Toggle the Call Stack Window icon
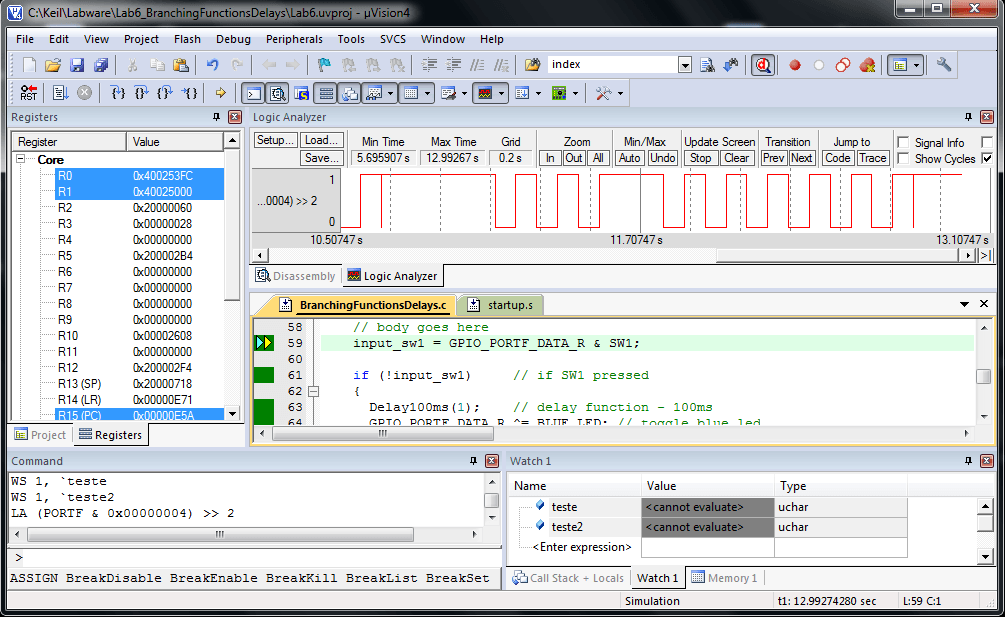This screenshot has width=1005, height=617. click(x=350, y=94)
